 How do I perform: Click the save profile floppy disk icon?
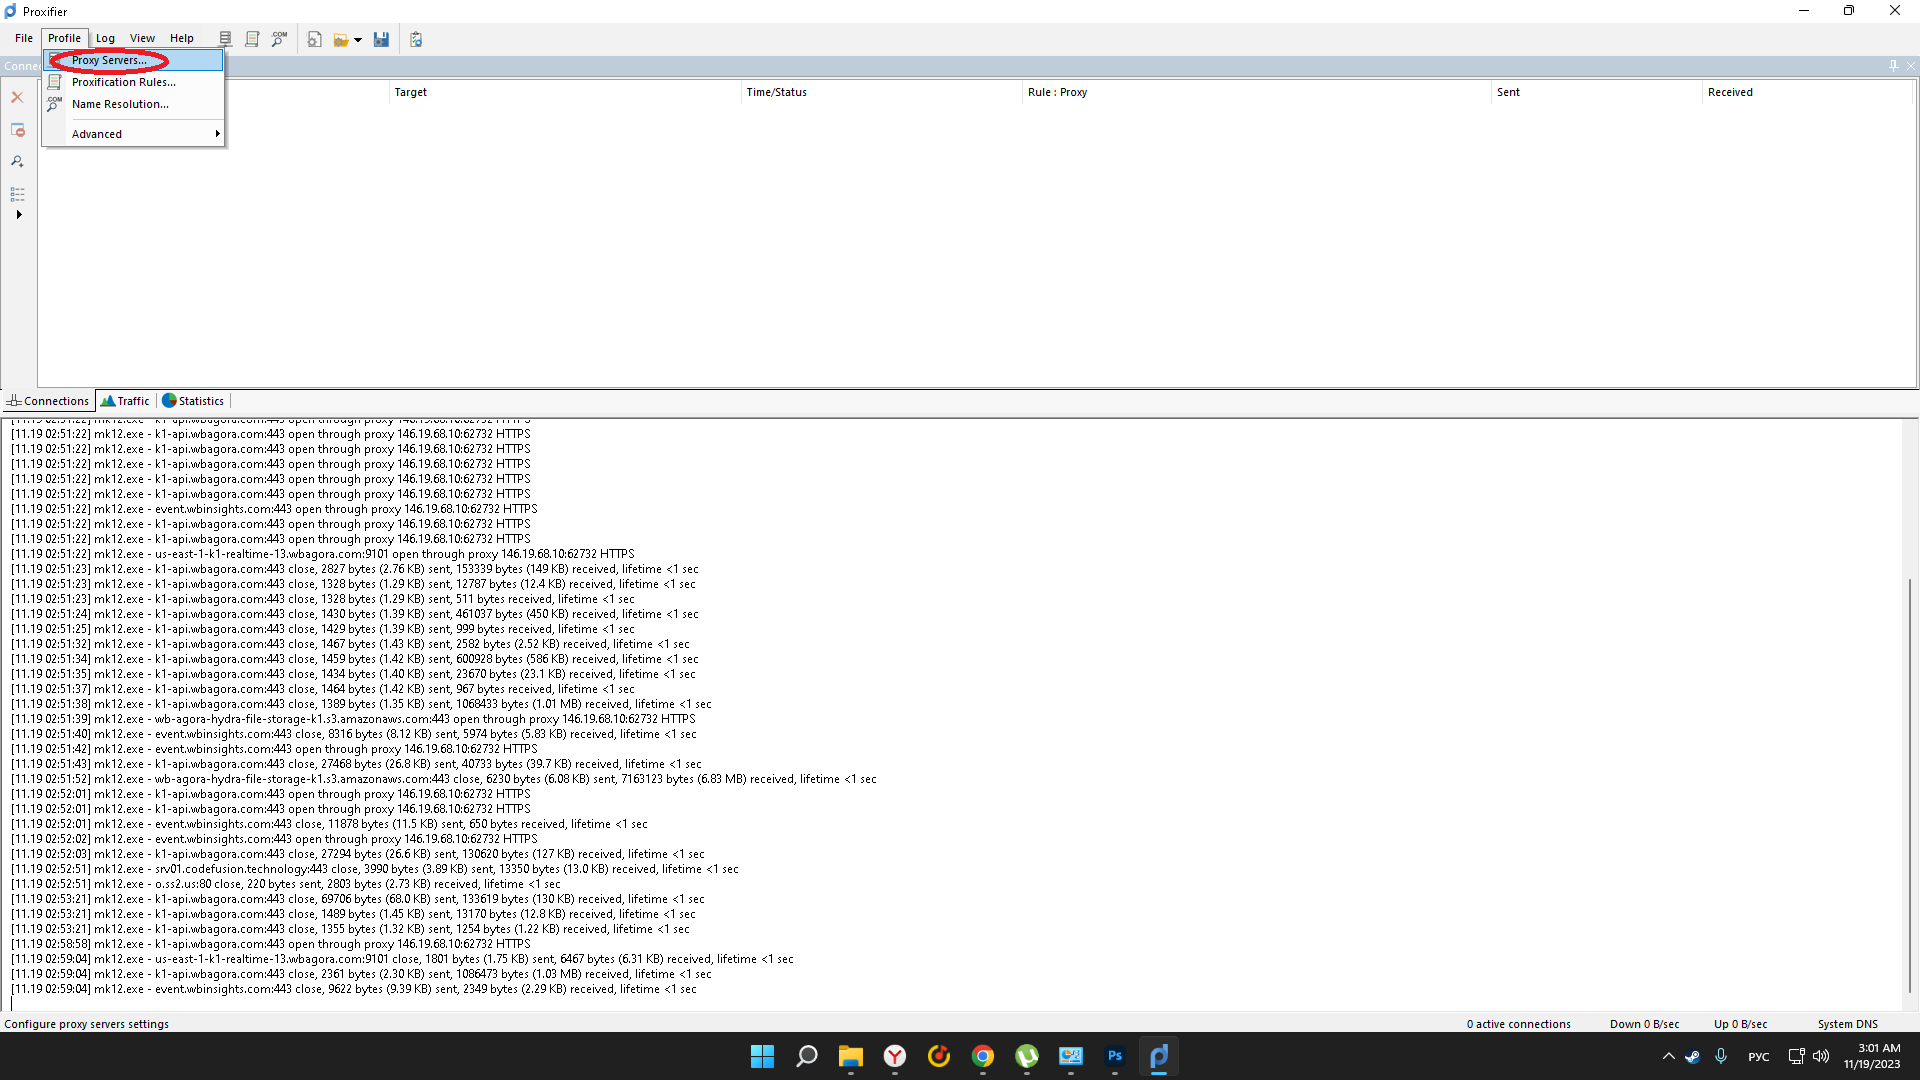coord(381,39)
